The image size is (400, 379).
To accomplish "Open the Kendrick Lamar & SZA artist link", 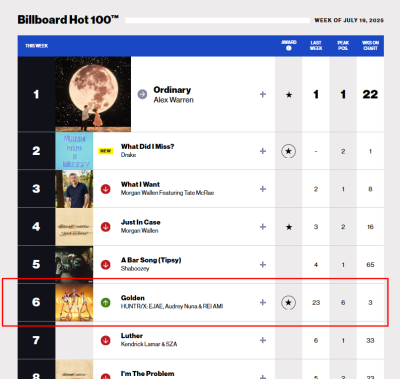I will [x=149, y=344].
